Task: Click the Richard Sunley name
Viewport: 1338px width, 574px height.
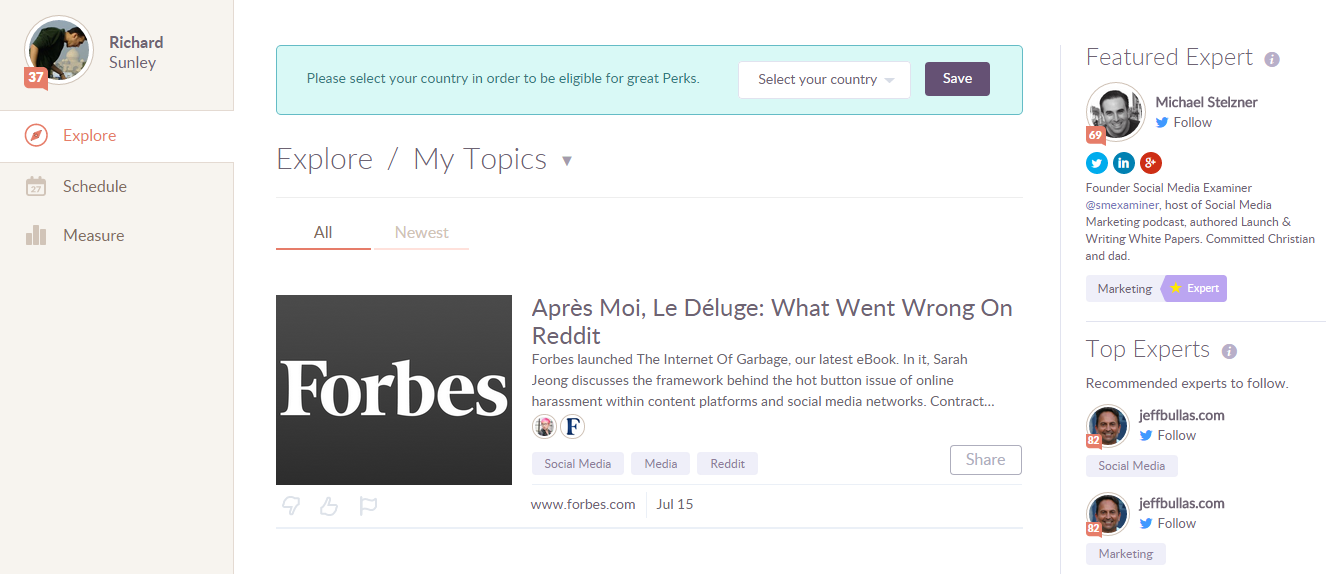Action: (x=136, y=52)
